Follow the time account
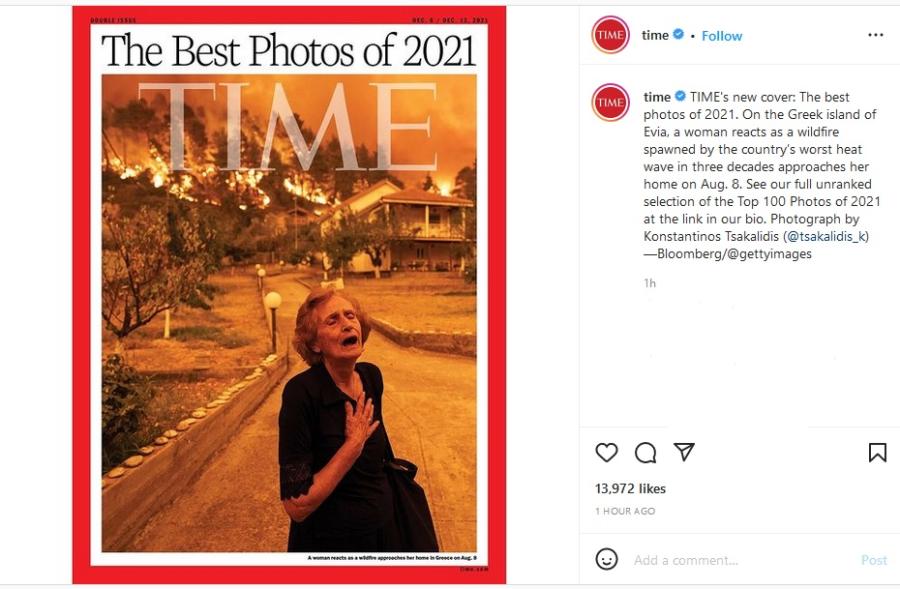Image resolution: width=900 pixels, height=589 pixels. pyautogui.click(x=721, y=36)
